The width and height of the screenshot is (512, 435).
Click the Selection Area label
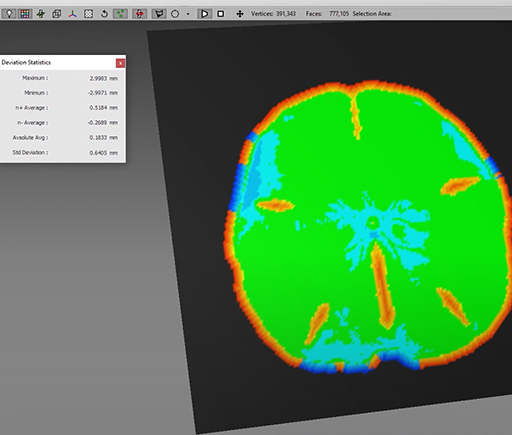(372, 14)
